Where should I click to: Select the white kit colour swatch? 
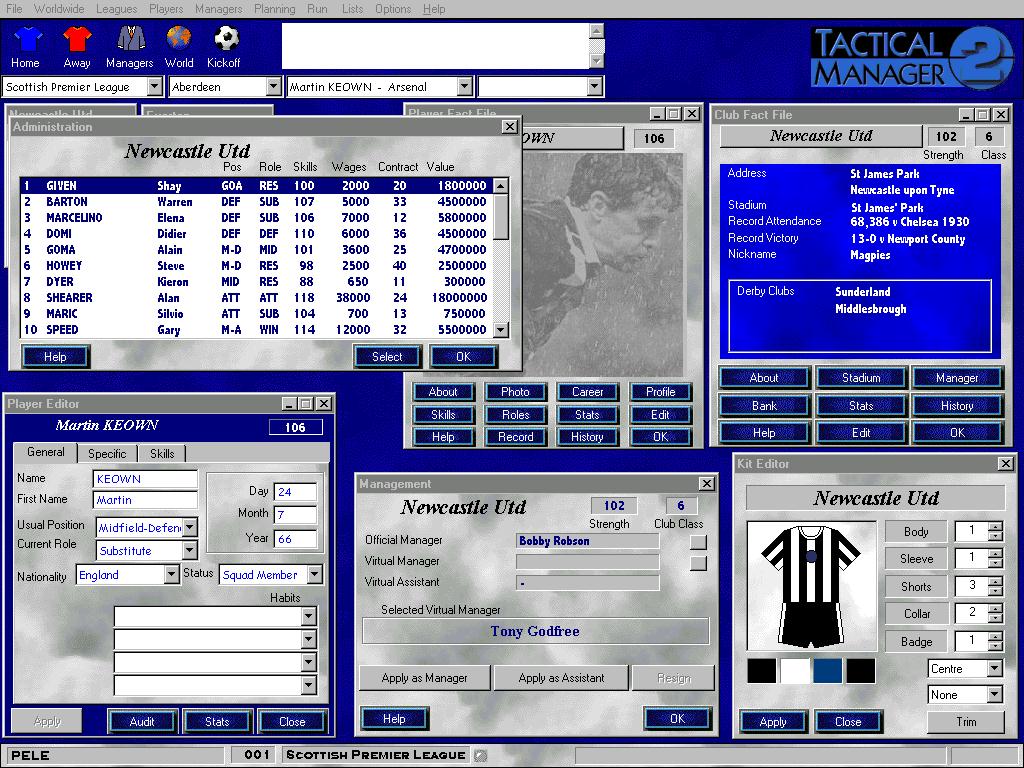click(x=795, y=671)
